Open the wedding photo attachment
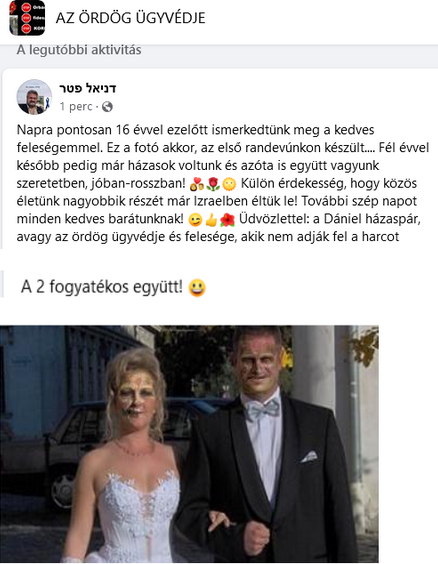 (x=189, y=444)
